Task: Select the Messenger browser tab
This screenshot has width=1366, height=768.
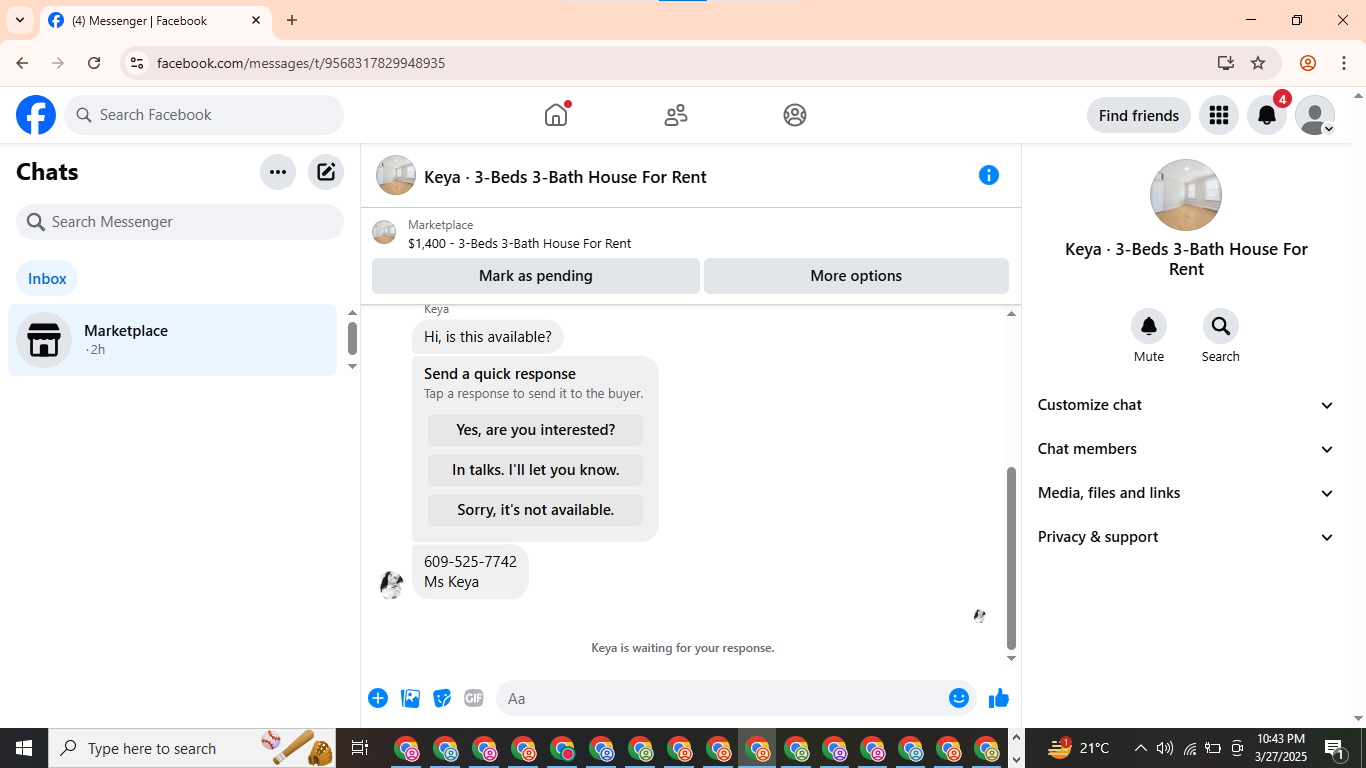Action: click(x=155, y=20)
